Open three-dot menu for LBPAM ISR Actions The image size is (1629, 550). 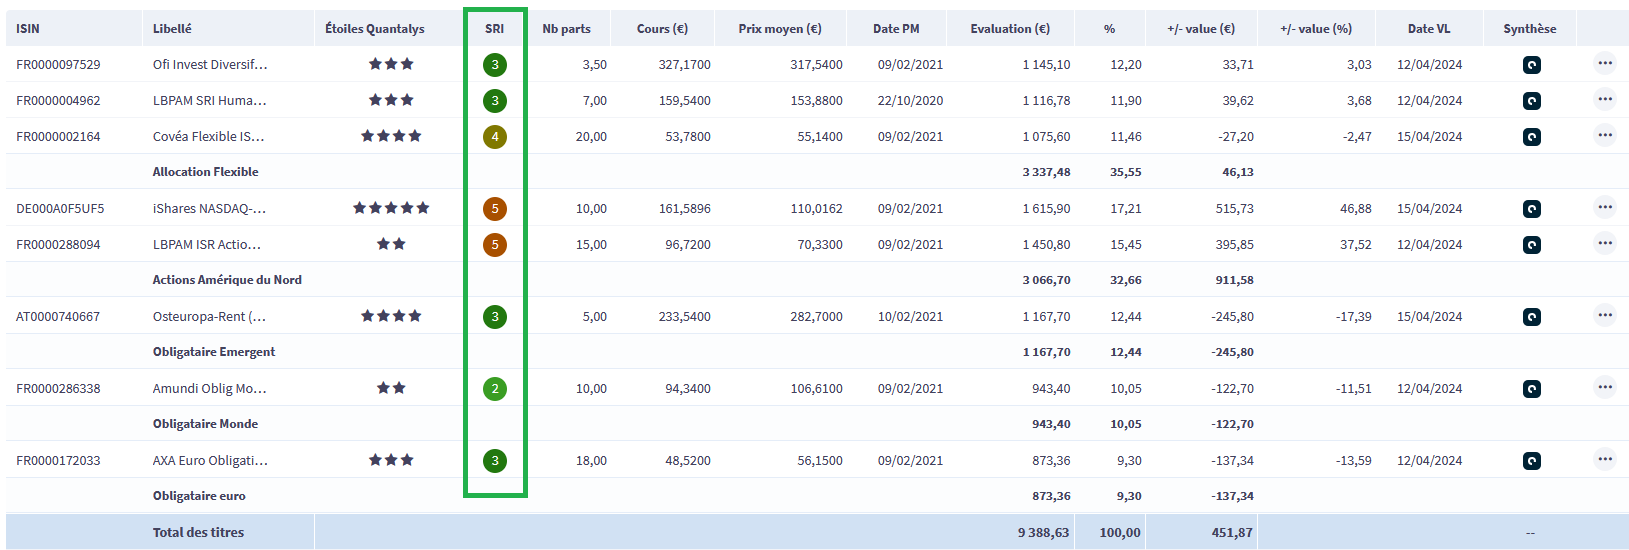tap(1604, 243)
